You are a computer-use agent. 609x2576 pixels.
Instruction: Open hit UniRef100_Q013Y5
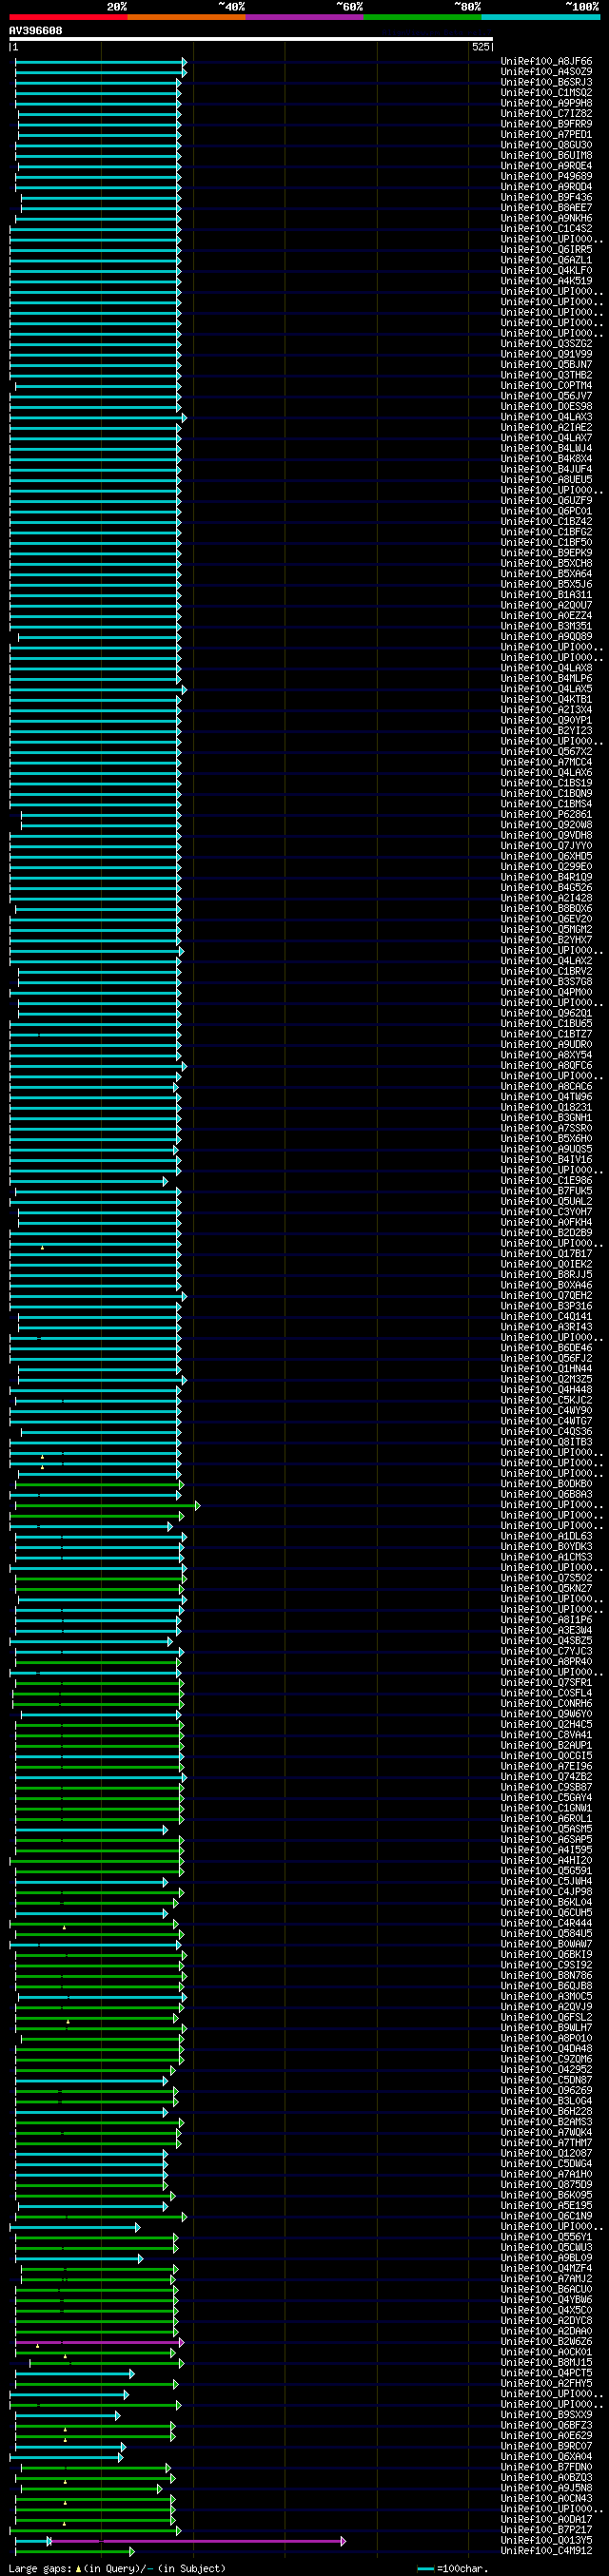coord(546,2541)
